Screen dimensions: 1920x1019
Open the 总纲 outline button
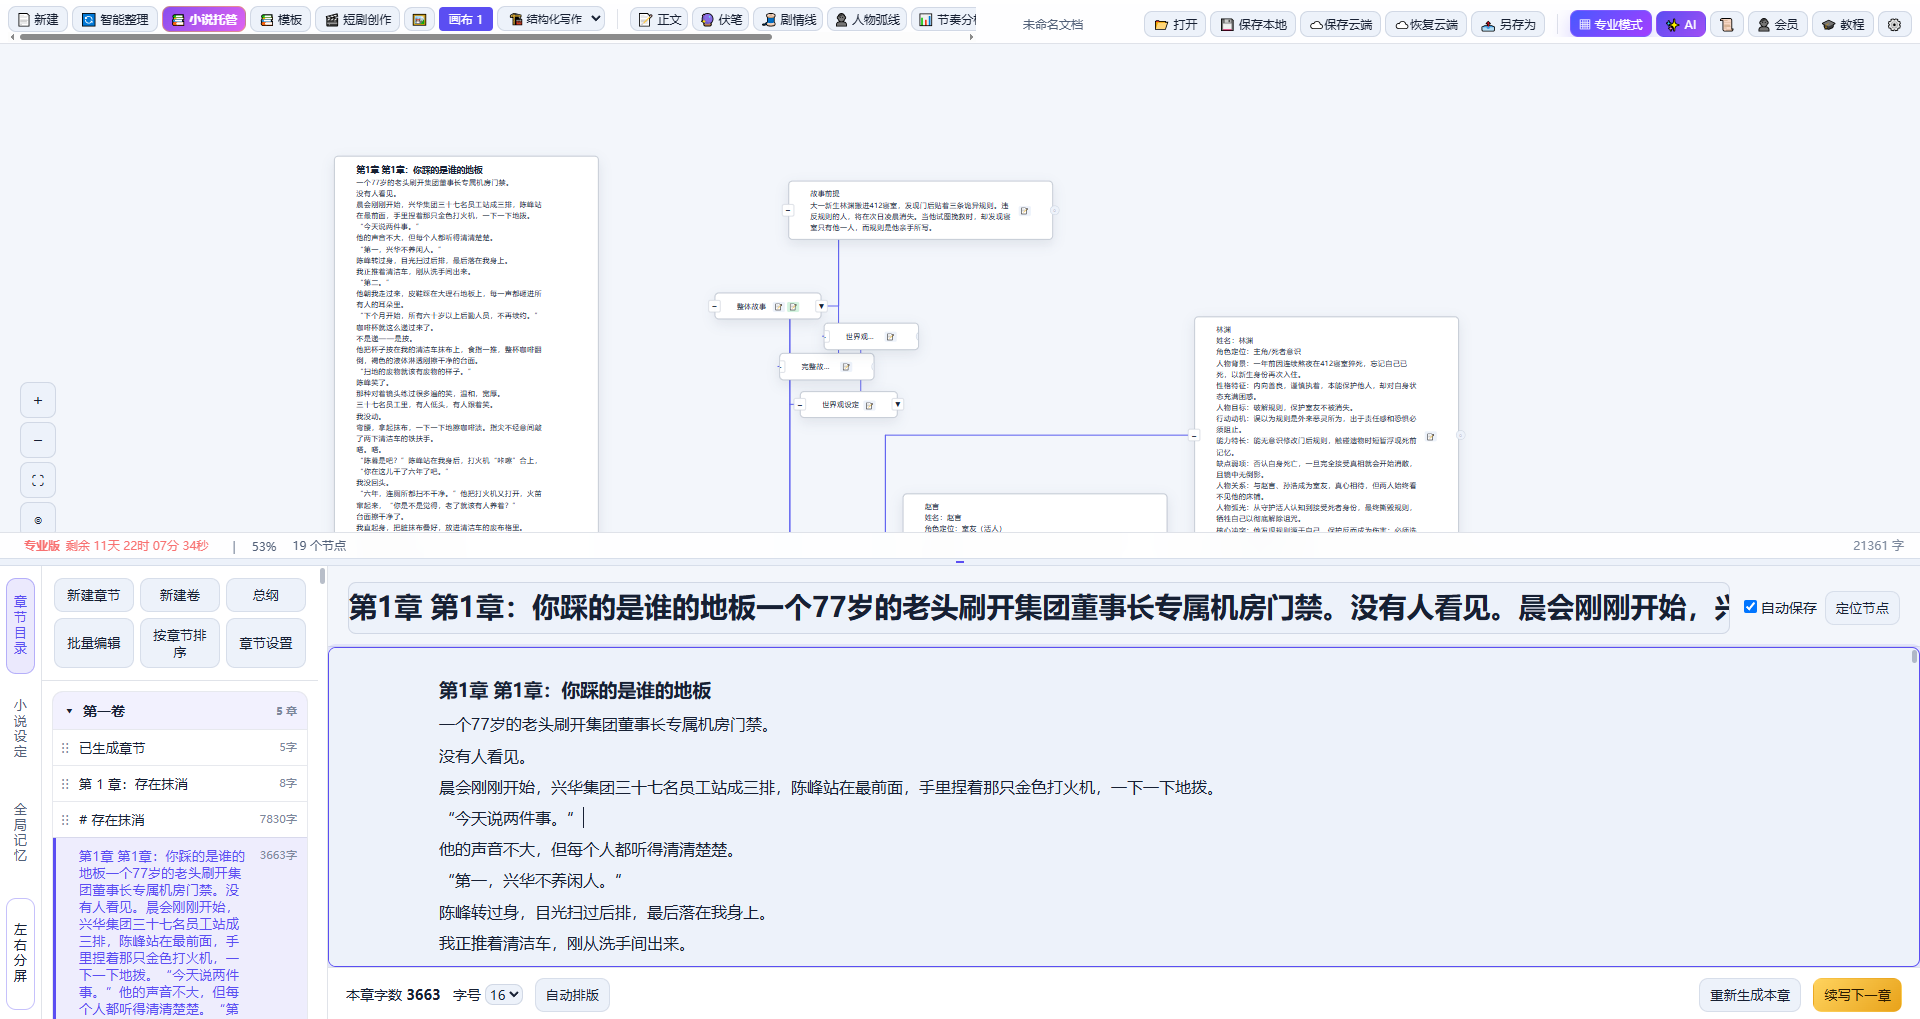tap(266, 595)
